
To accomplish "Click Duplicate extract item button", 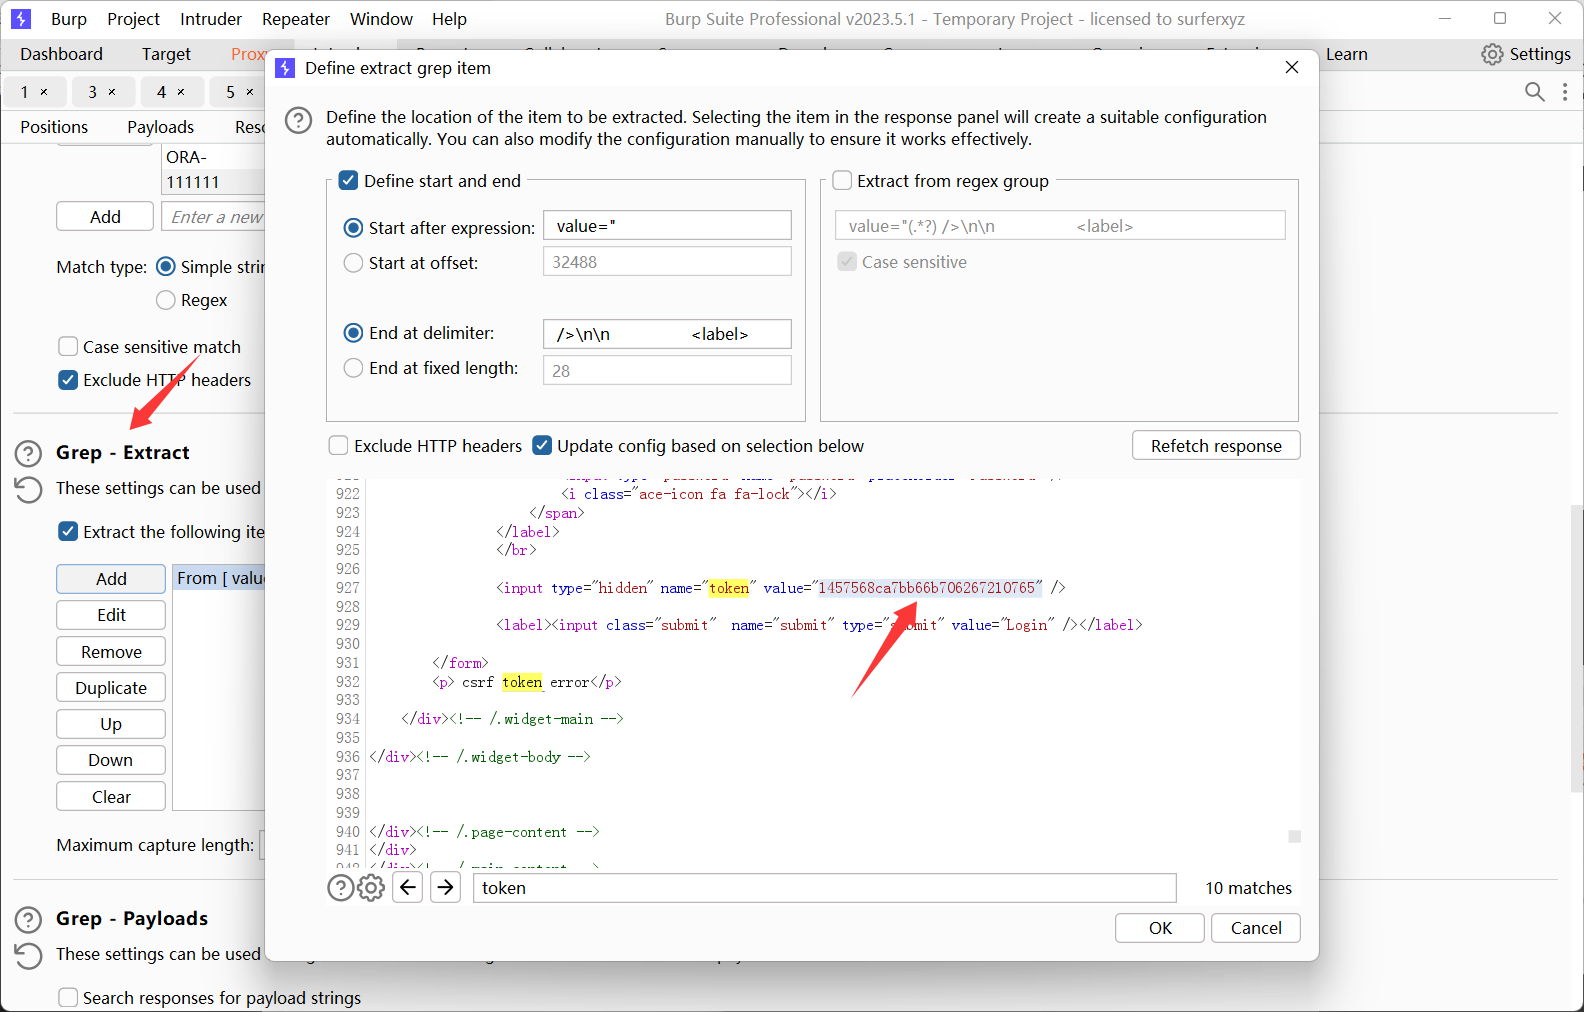I will click(x=111, y=688).
